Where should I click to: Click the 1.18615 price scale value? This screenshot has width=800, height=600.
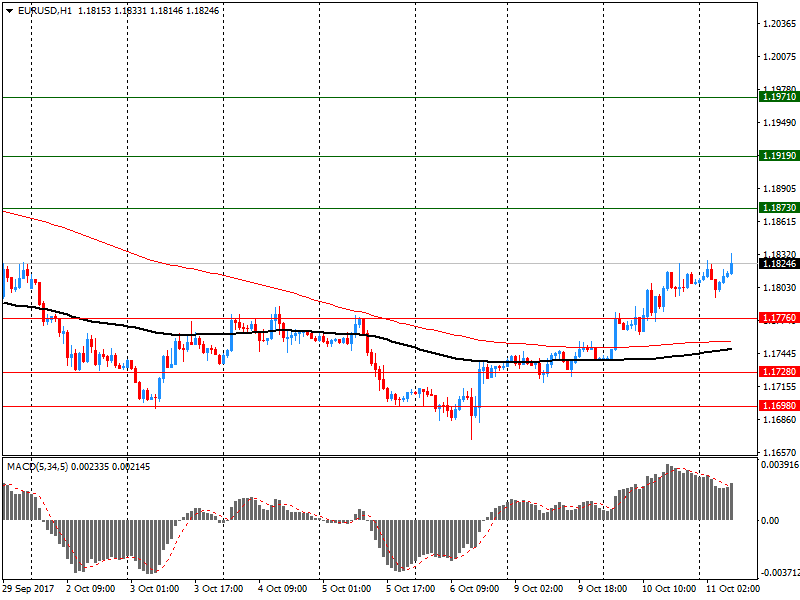click(x=779, y=221)
